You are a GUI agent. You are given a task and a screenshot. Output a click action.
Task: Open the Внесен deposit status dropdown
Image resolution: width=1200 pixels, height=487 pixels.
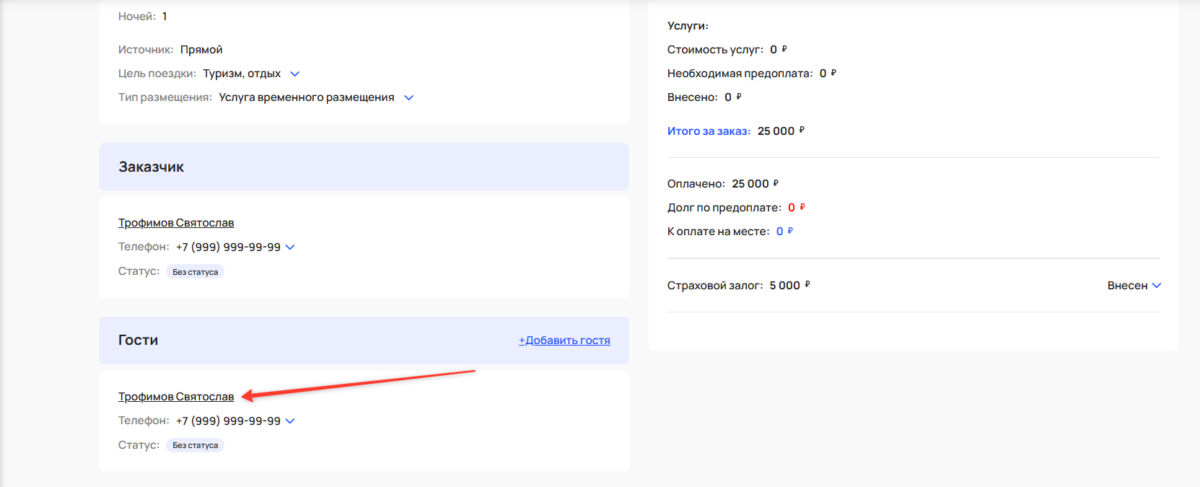(x=1134, y=285)
